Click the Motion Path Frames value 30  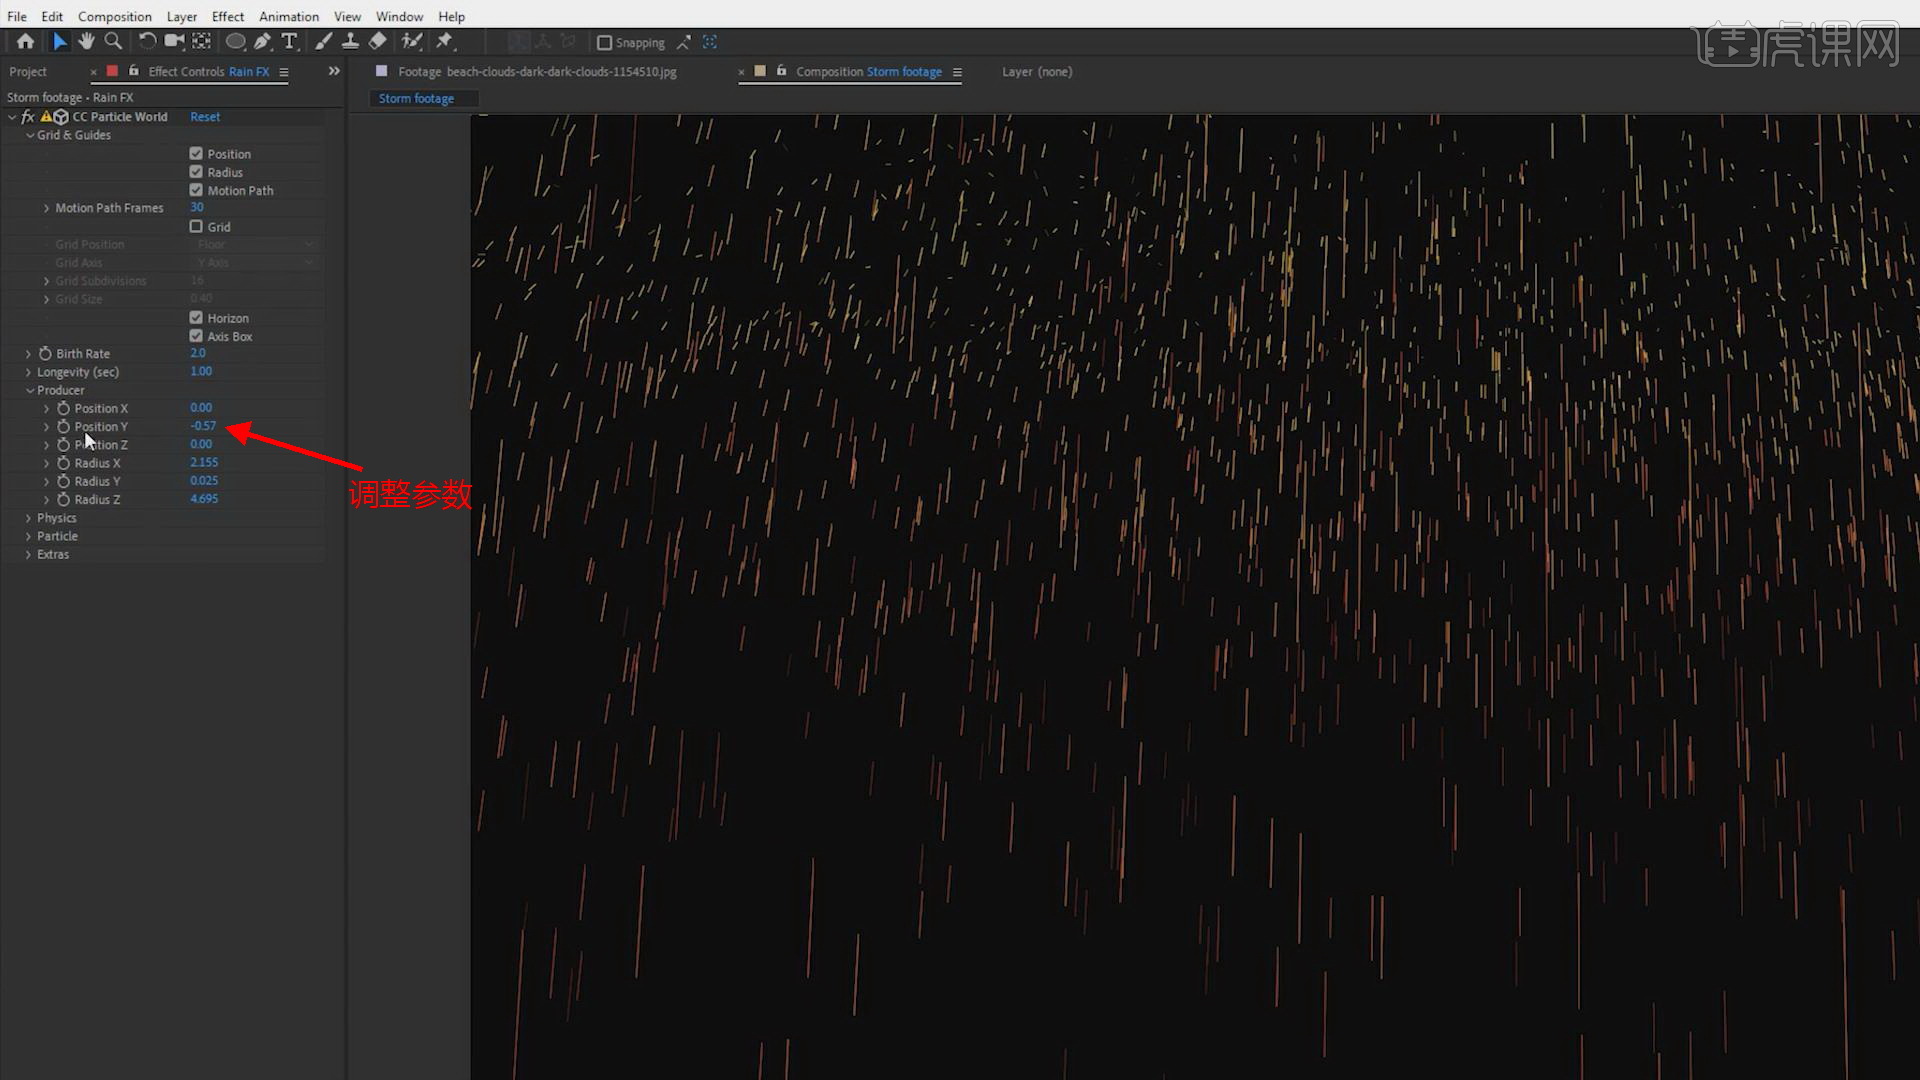[197, 208]
